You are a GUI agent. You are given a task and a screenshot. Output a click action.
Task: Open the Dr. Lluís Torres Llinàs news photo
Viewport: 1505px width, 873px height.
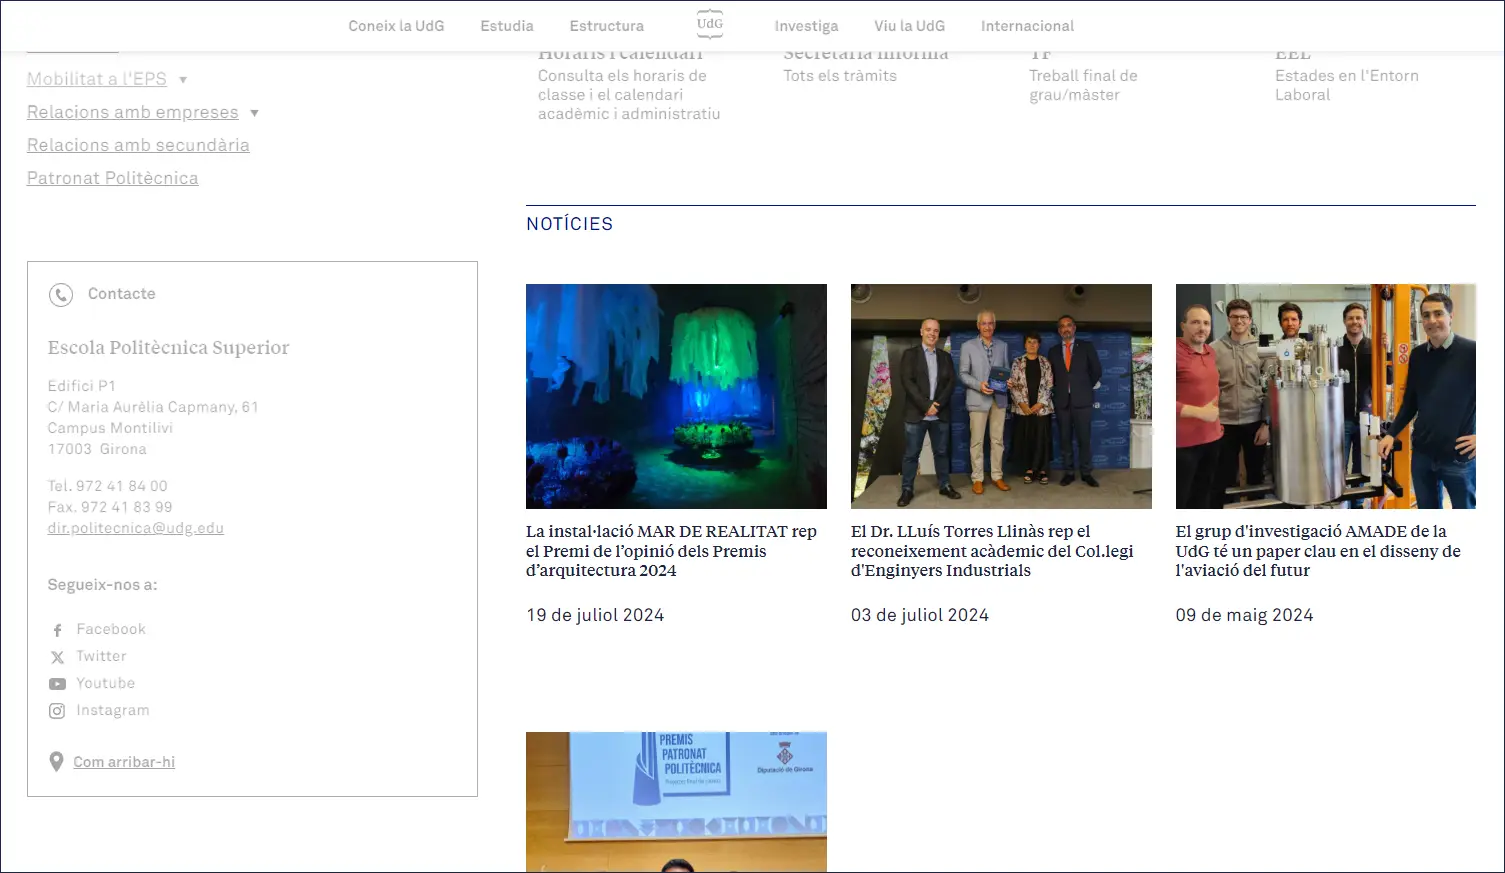[x=1000, y=396]
